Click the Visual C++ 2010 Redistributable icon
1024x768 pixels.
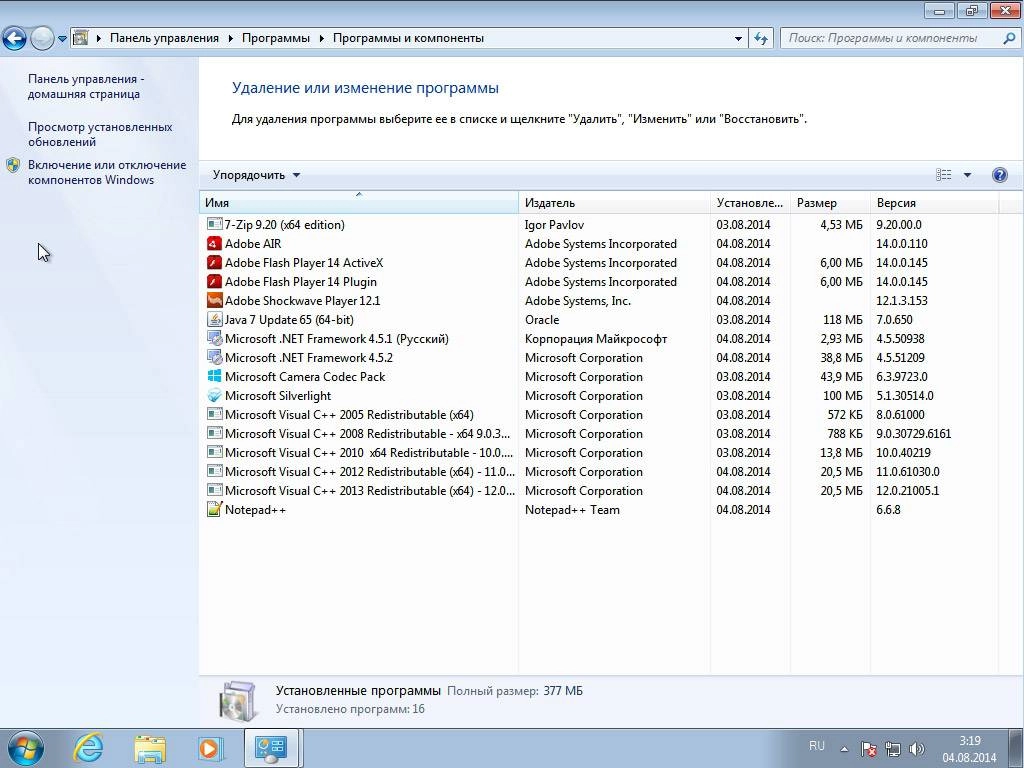click(214, 452)
